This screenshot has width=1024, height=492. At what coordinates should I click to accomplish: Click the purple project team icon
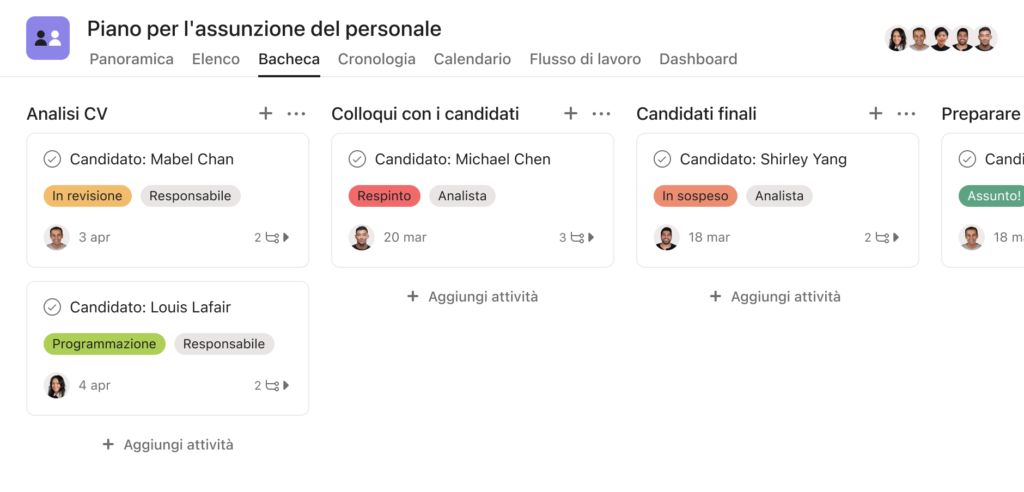click(48, 38)
